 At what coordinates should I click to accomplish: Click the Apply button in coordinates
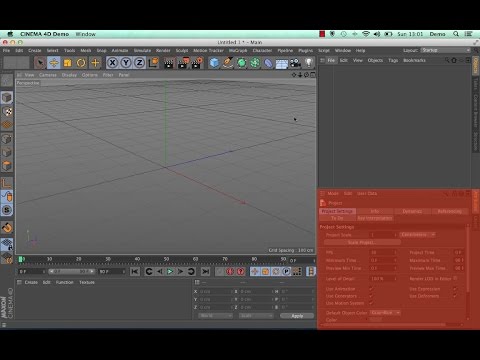[297, 316]
